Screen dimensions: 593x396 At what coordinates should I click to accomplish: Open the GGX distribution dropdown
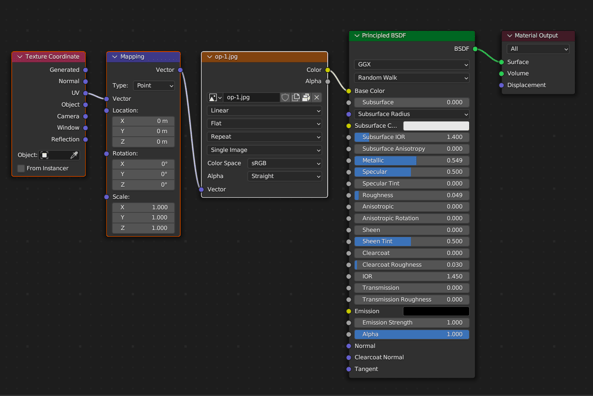point(412,65)
